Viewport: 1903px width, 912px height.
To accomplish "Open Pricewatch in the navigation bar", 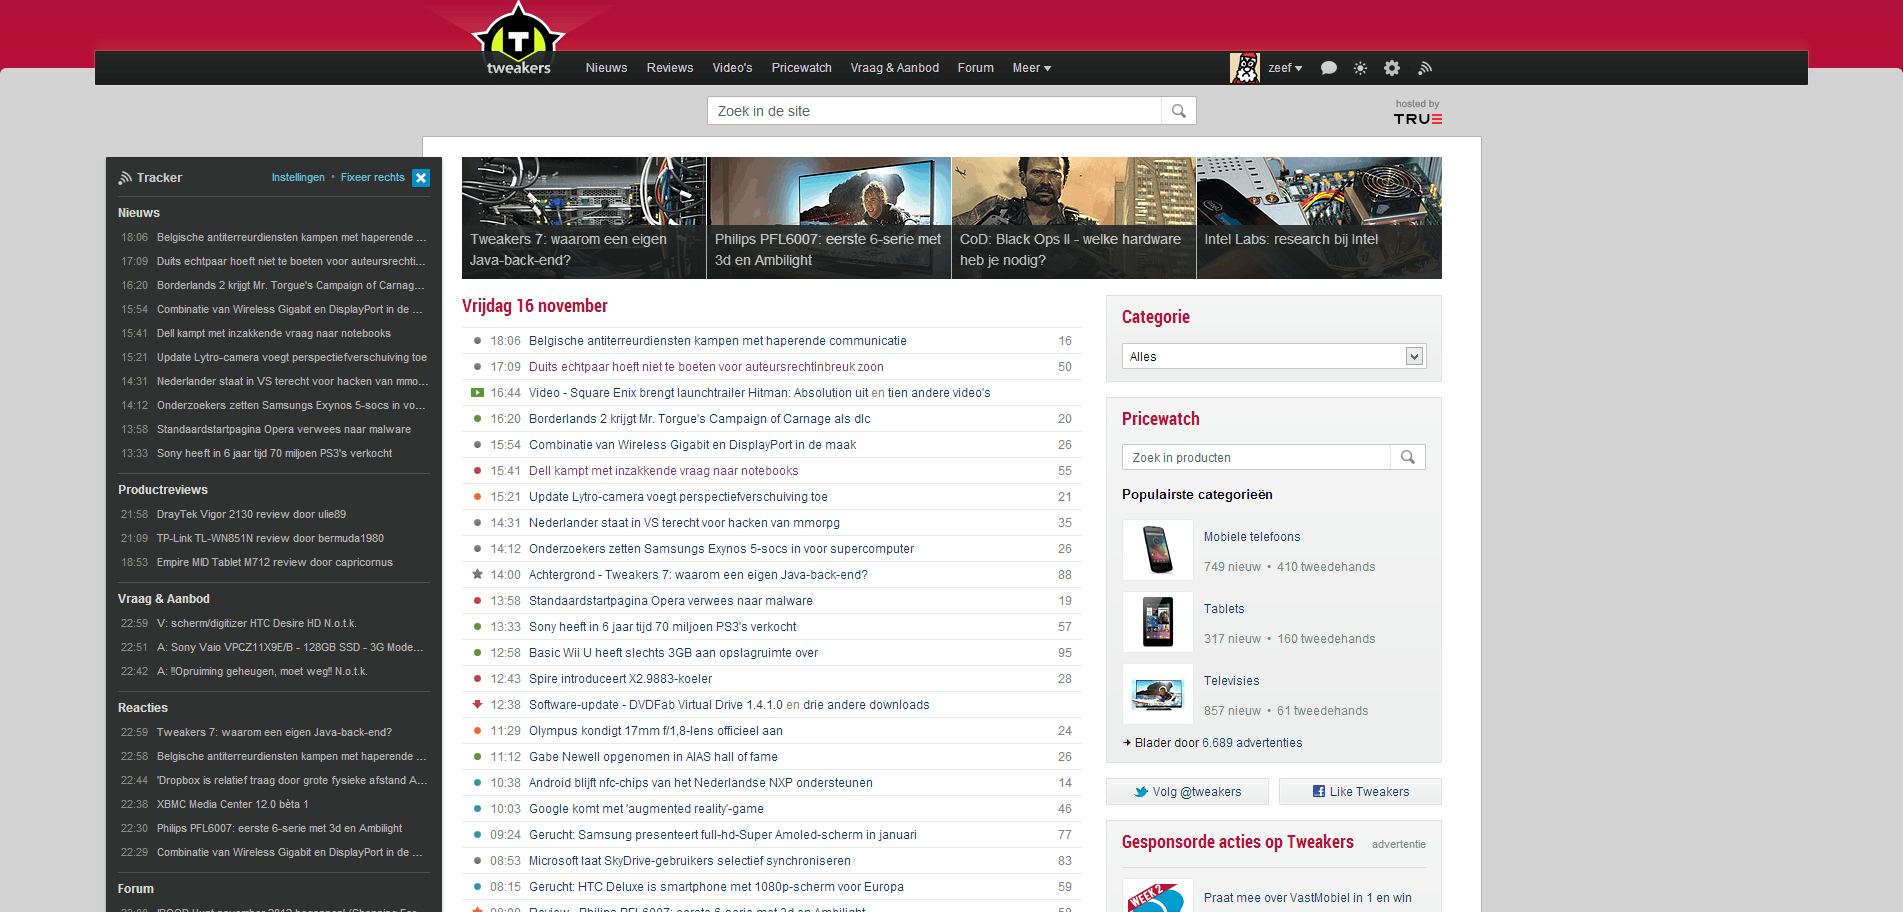I will click(x=802, y=68).
